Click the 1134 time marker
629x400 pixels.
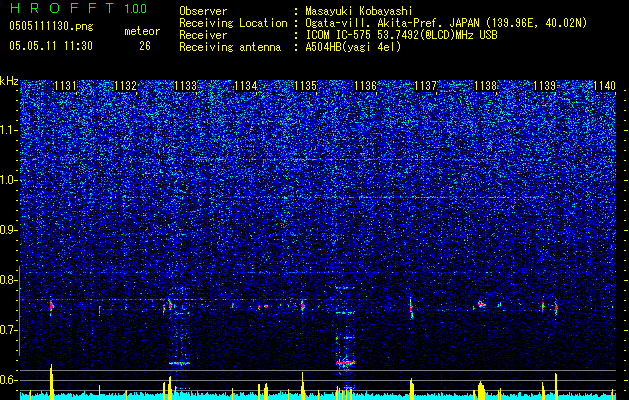pyautogui.click(x=246, y=86)
